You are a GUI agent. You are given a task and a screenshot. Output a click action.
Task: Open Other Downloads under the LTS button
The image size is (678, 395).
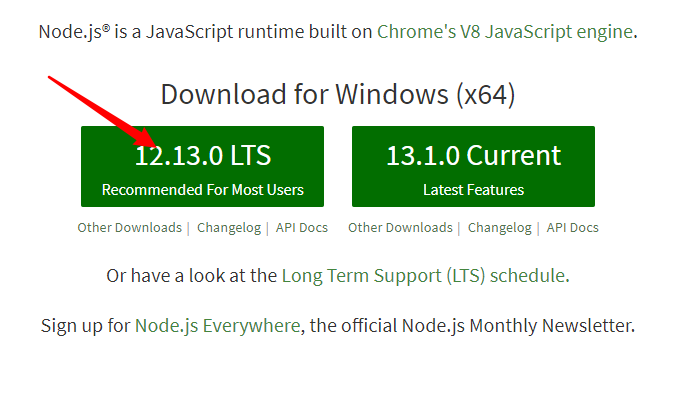point(130,228)
